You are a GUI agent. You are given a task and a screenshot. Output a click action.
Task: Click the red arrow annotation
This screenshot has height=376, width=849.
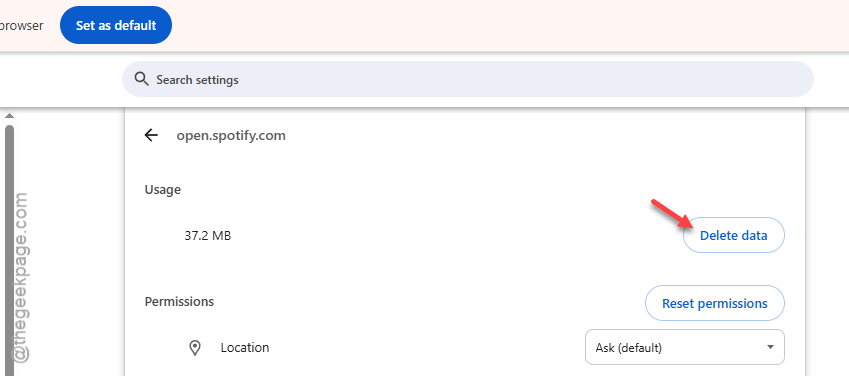672,214
